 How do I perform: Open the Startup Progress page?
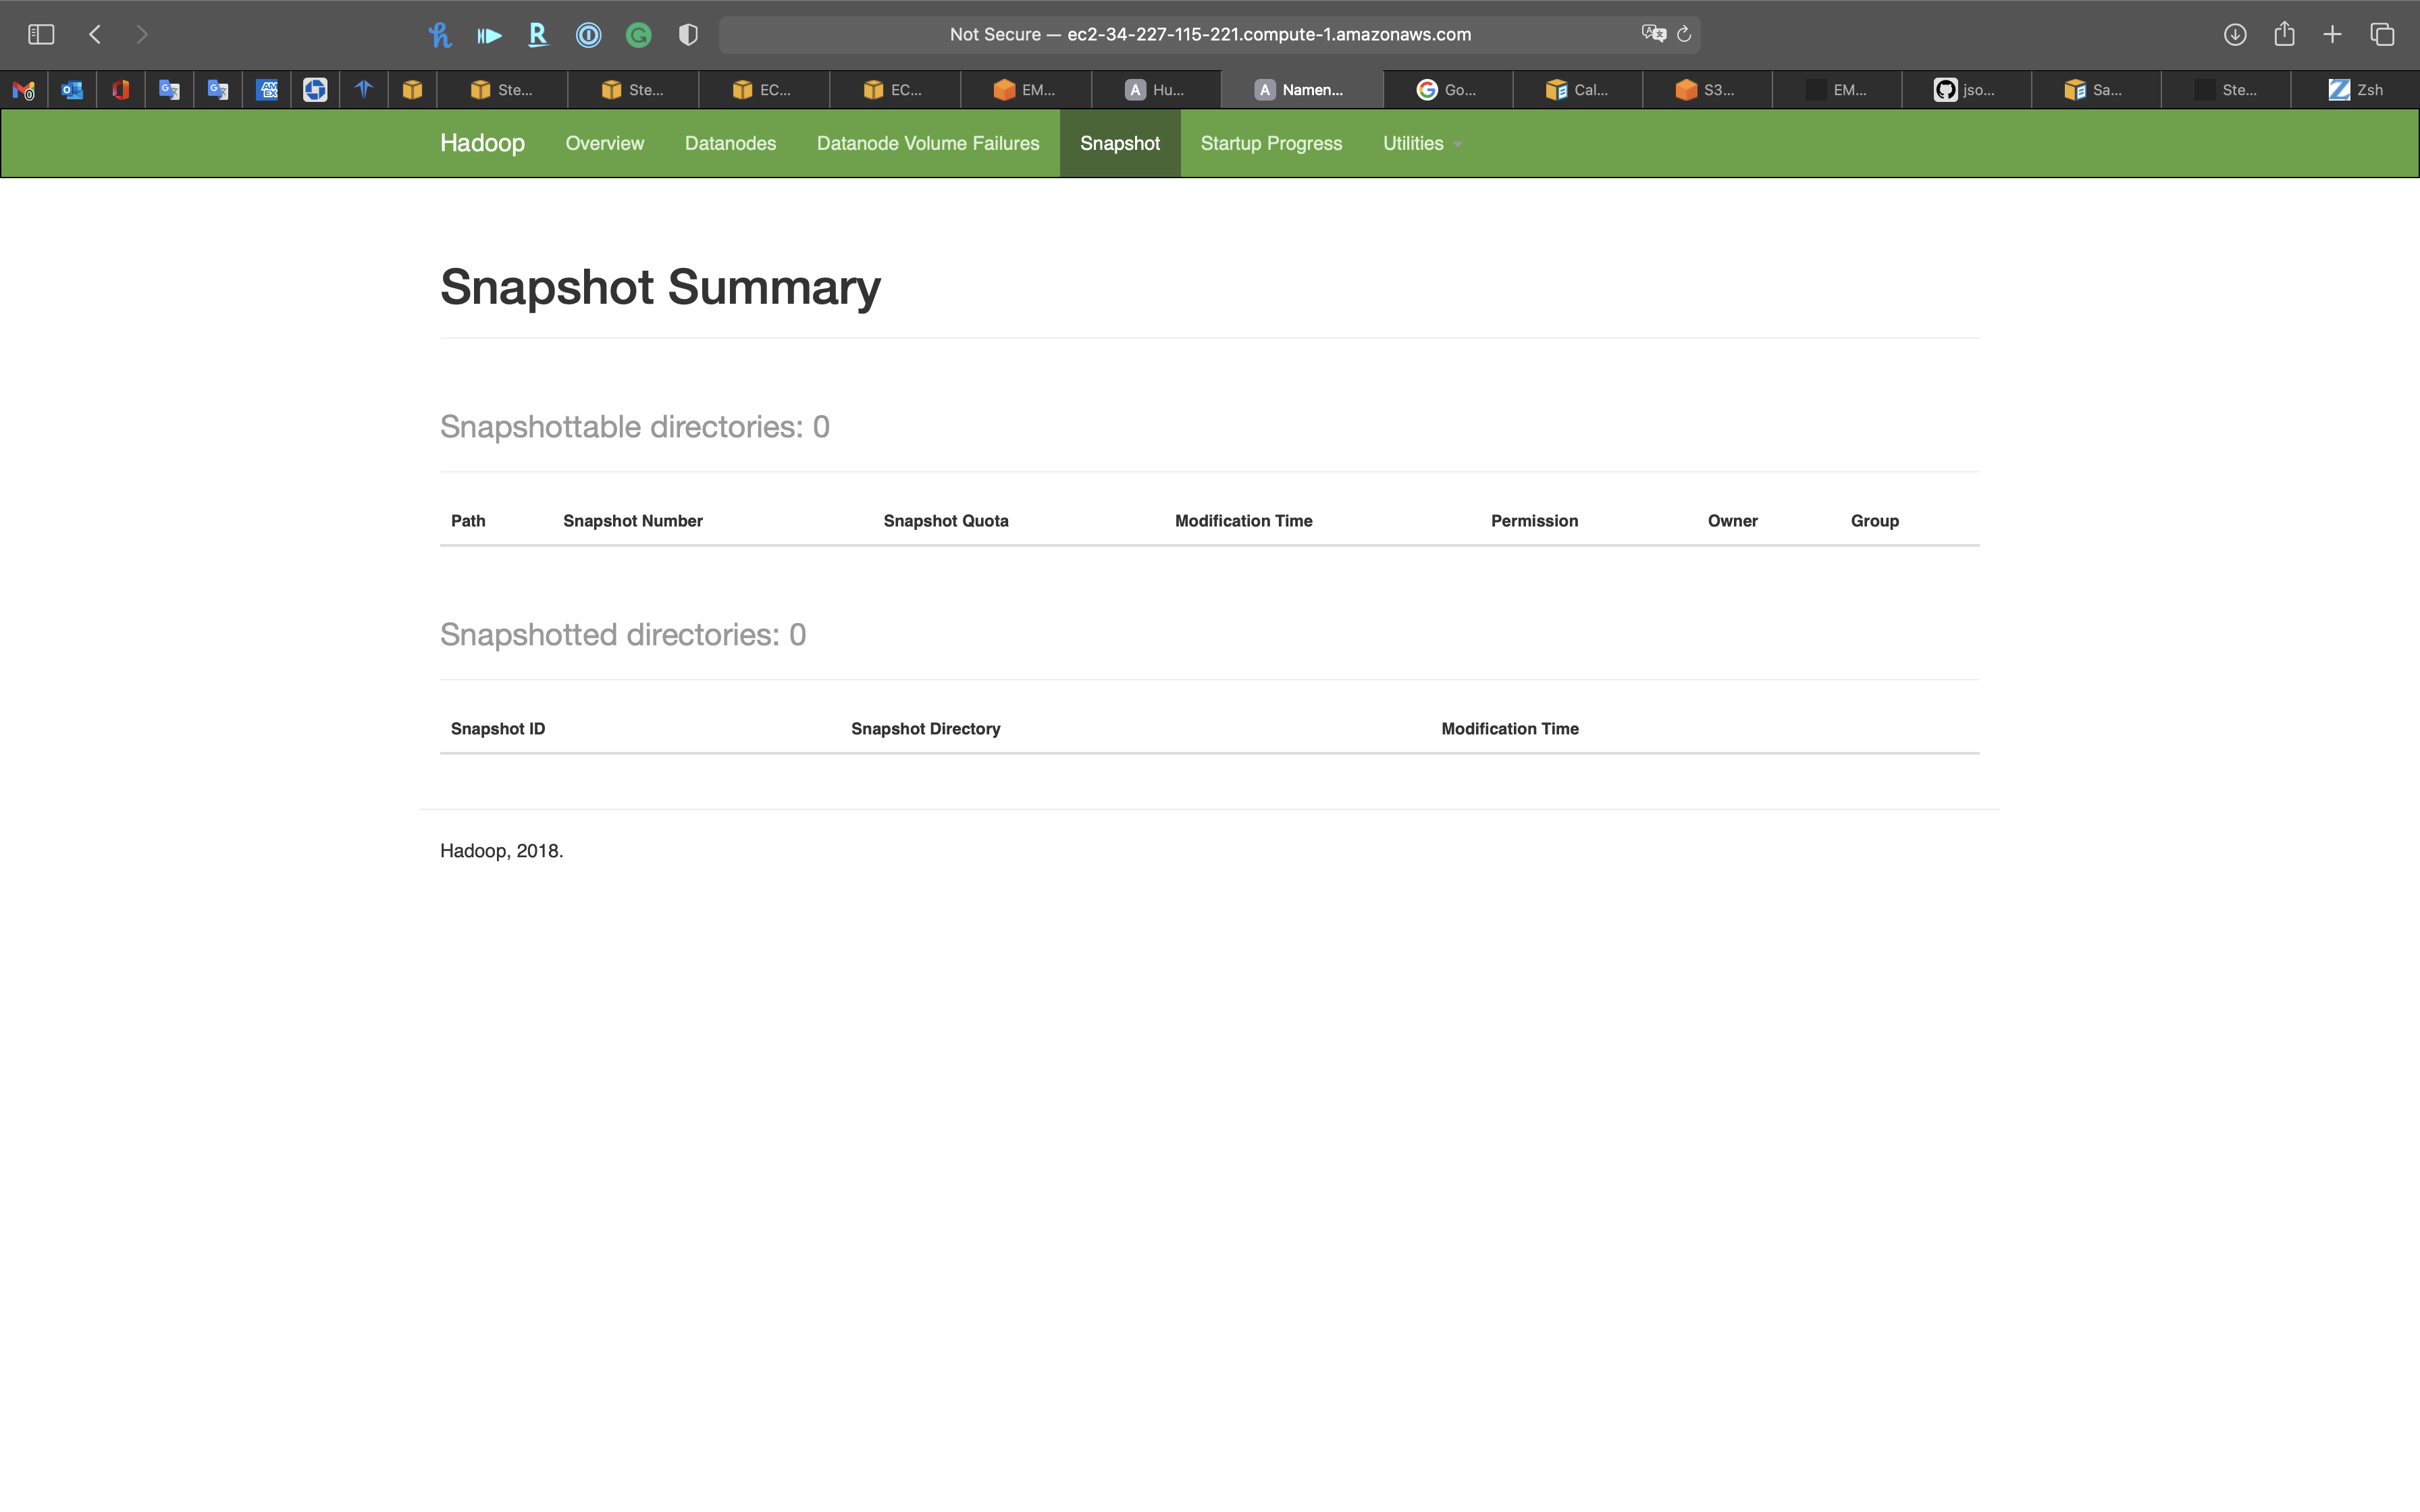point(1271,144)
